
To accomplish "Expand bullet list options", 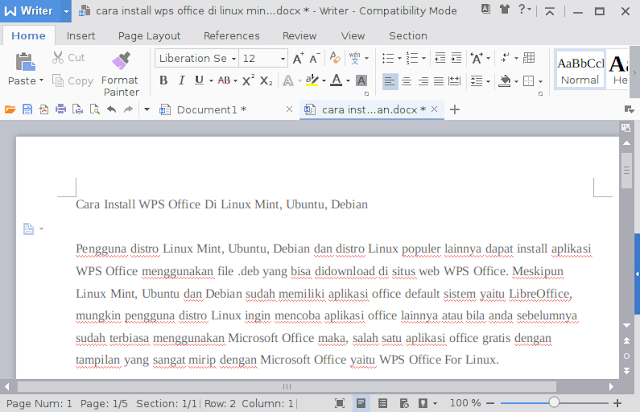I will 400,58.
